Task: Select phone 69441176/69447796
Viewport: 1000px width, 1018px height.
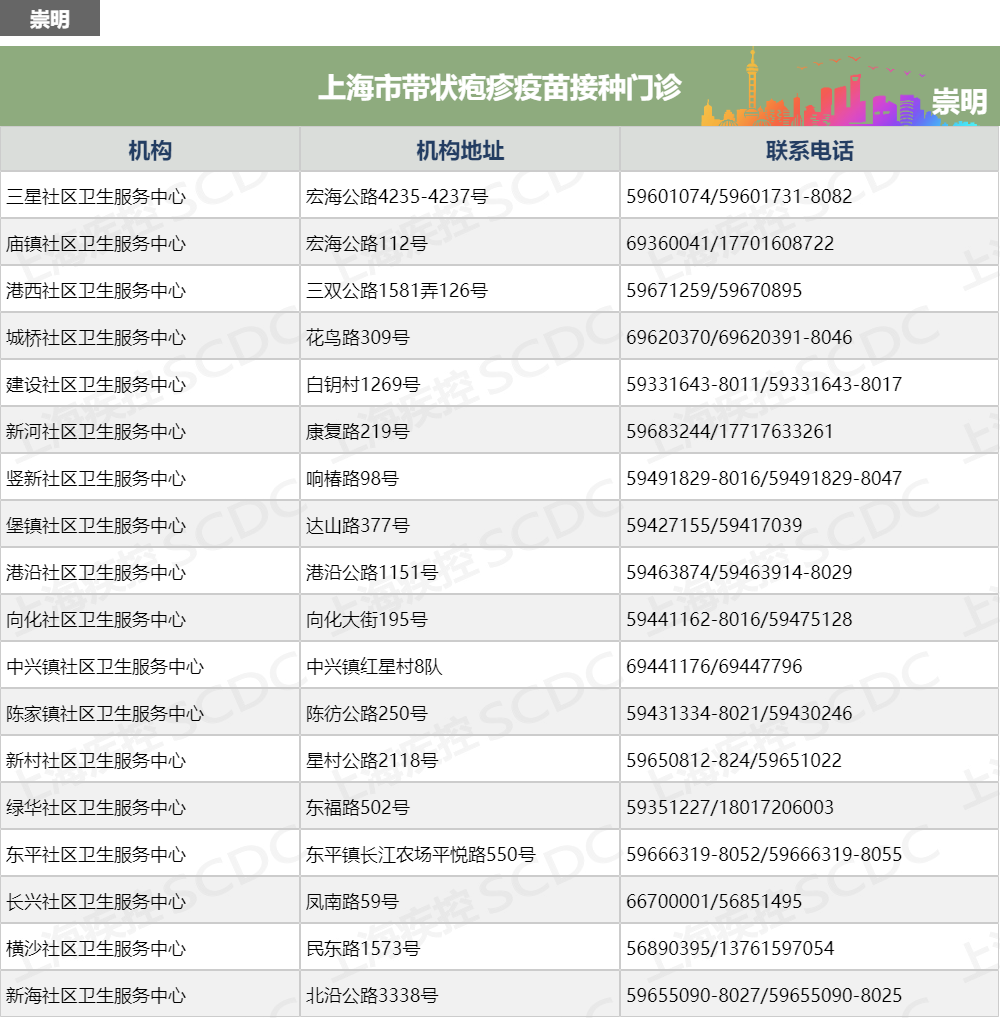Action: [714, 666]
